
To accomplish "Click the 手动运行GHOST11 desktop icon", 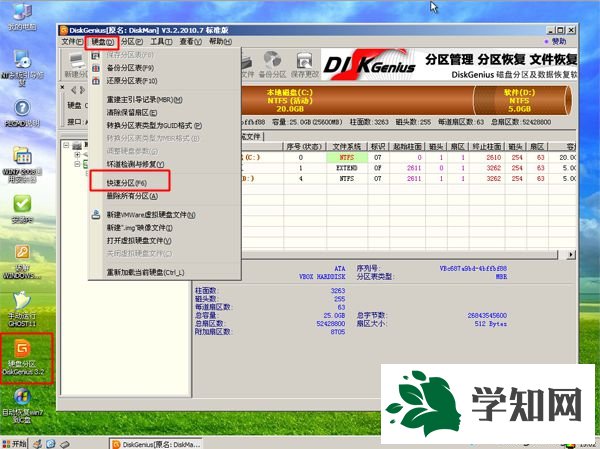I will pyautogui.click(x=22, y=309).
